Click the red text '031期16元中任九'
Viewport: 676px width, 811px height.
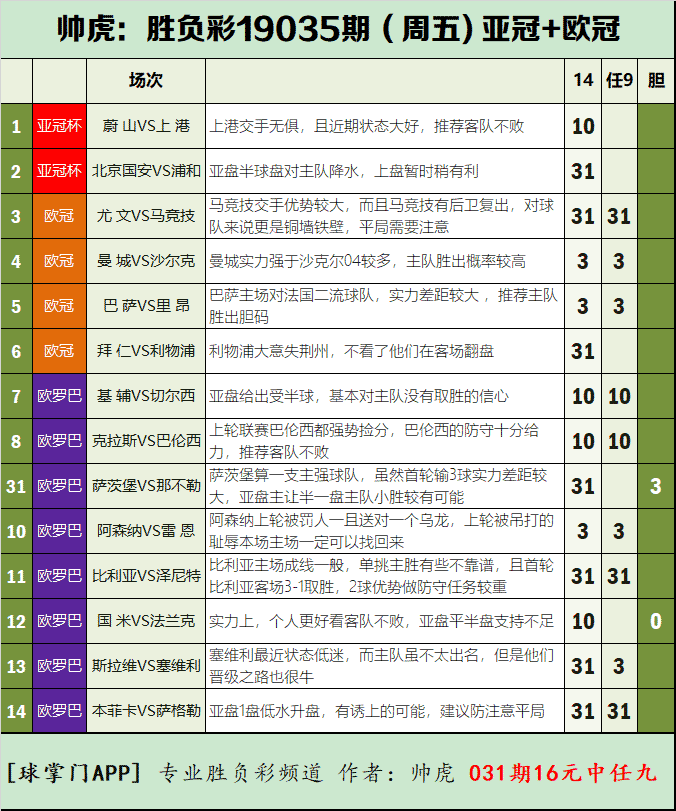pyautogui.click(x=563, y=772)
